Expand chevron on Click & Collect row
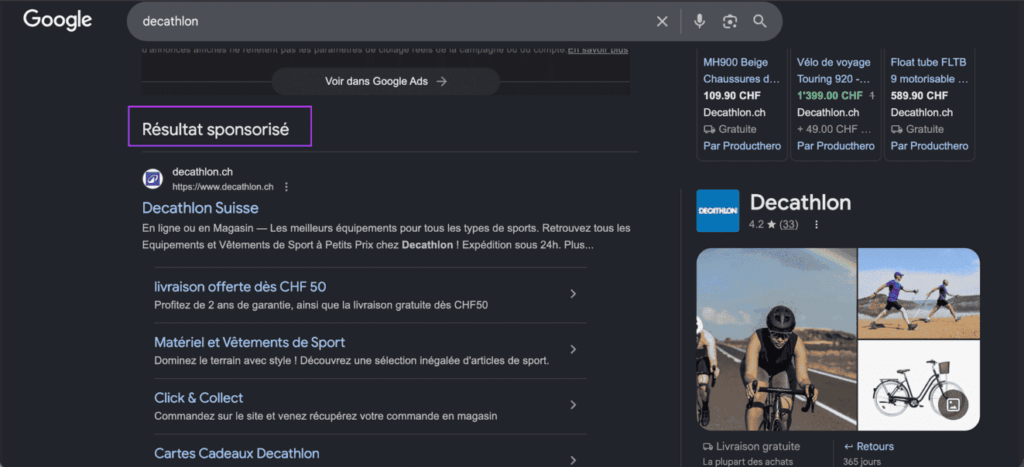The image size is (1024, 467). point(573,405)
